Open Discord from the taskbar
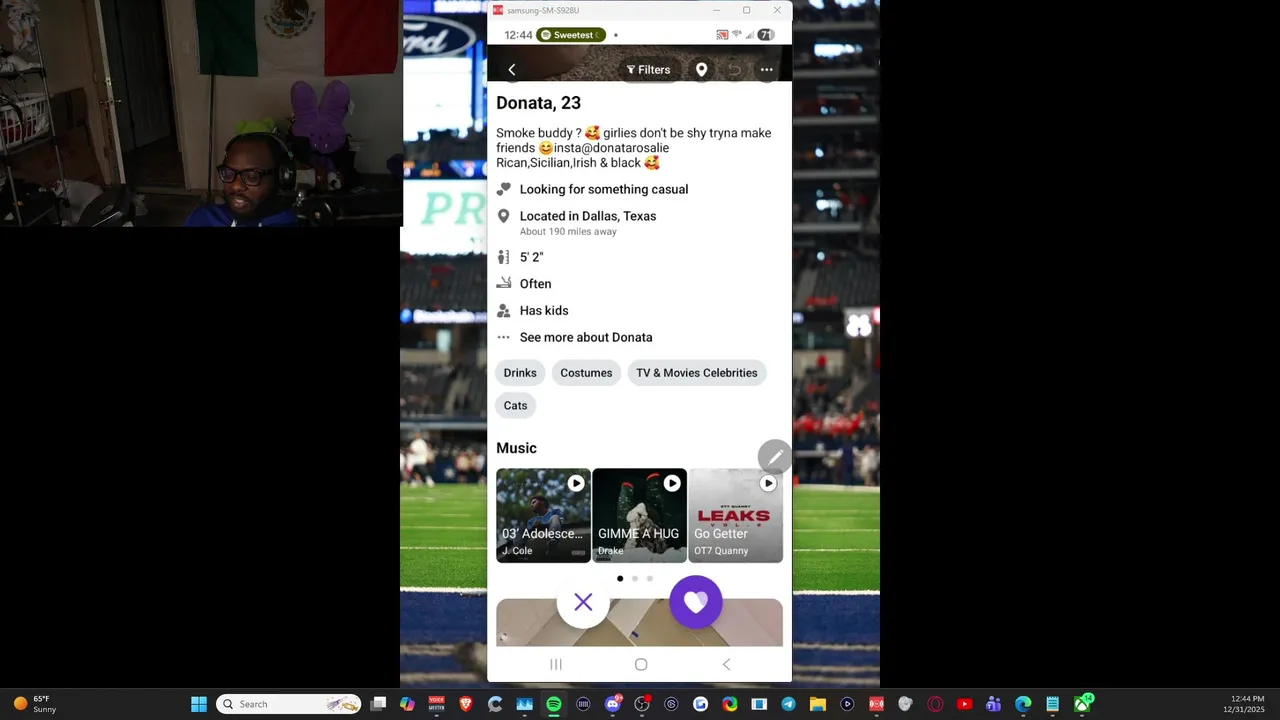 [x=613, y=704]
